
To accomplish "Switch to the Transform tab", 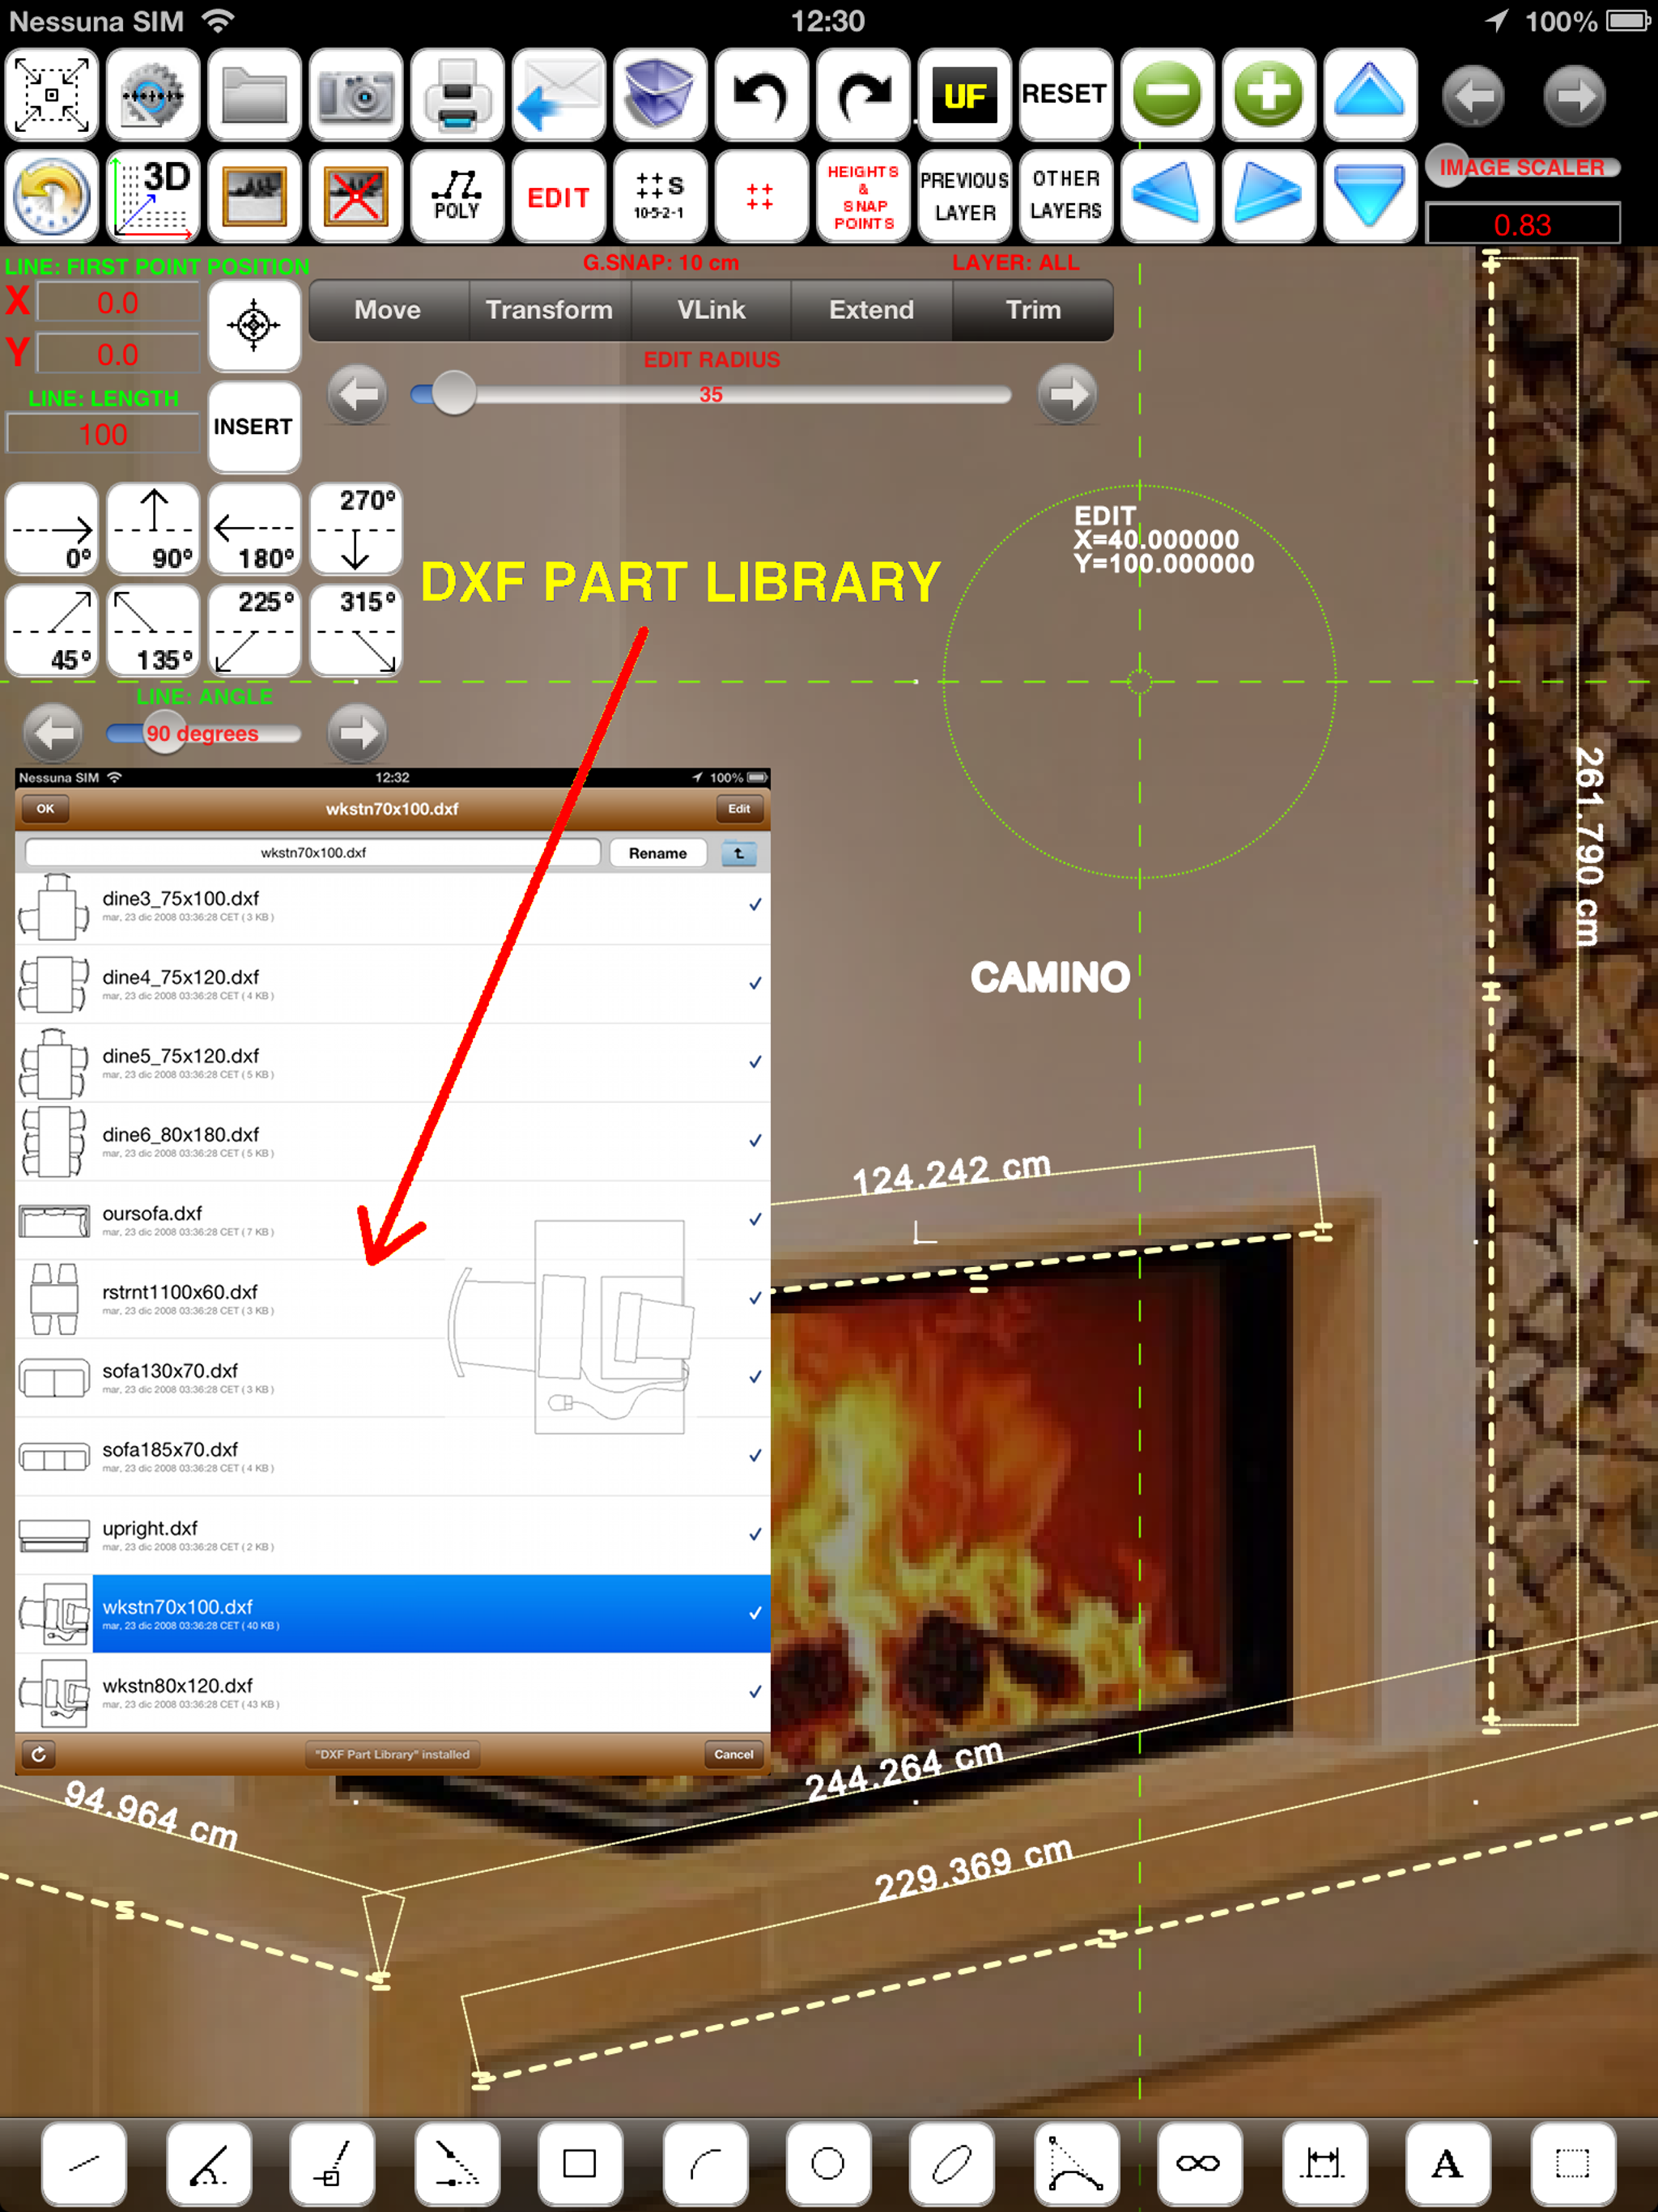I will click(x=549, y=310).
